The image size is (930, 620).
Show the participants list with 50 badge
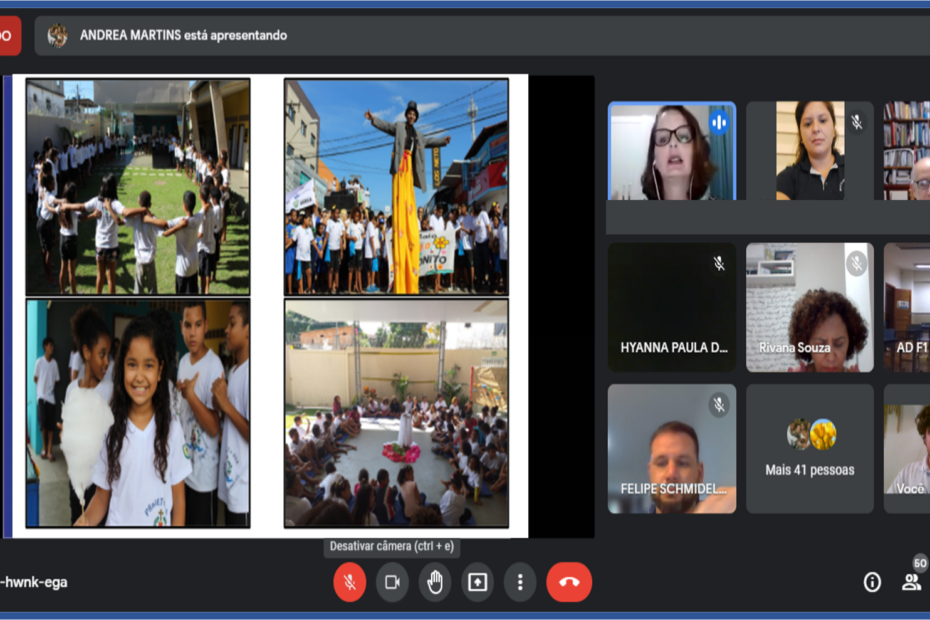(911, 581)
